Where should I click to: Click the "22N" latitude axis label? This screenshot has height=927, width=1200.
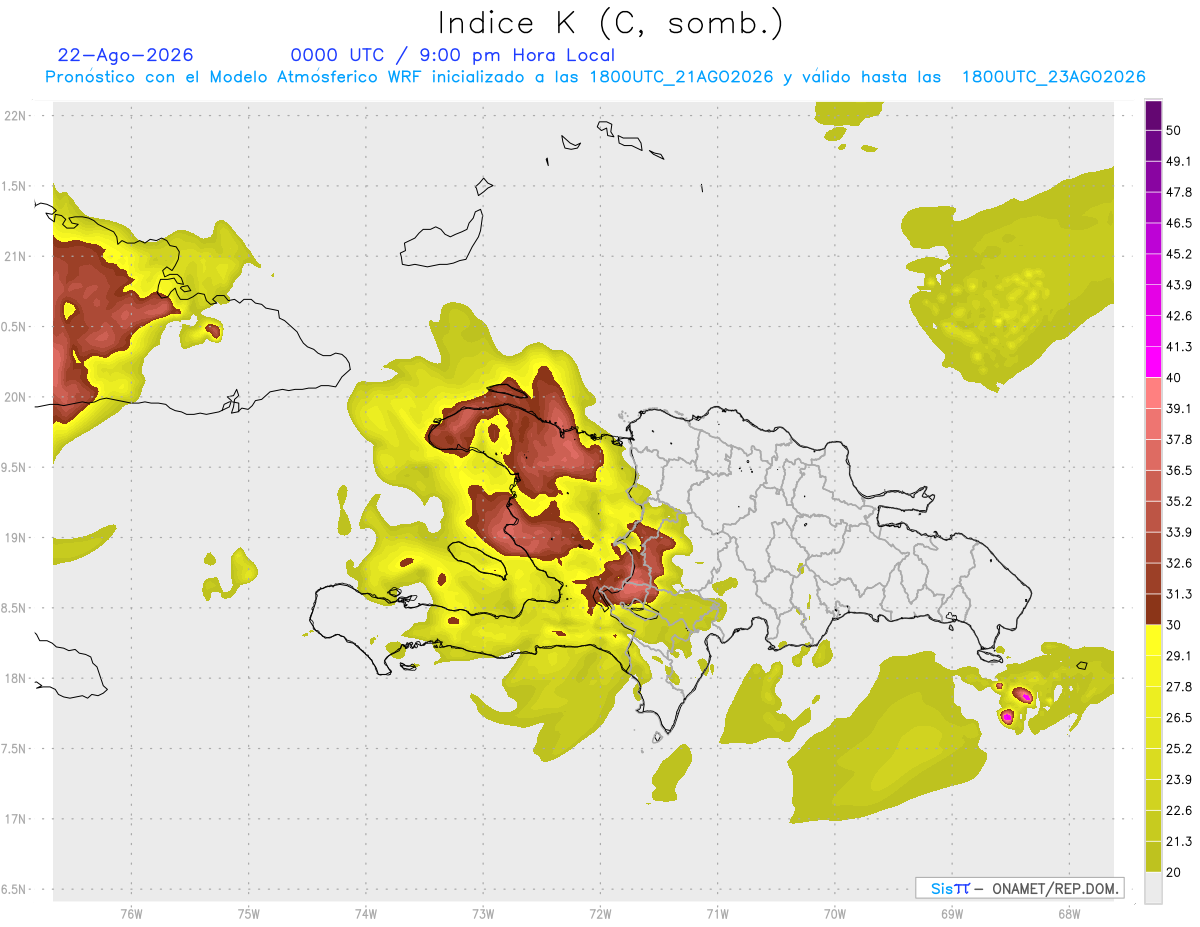(15, 115)
